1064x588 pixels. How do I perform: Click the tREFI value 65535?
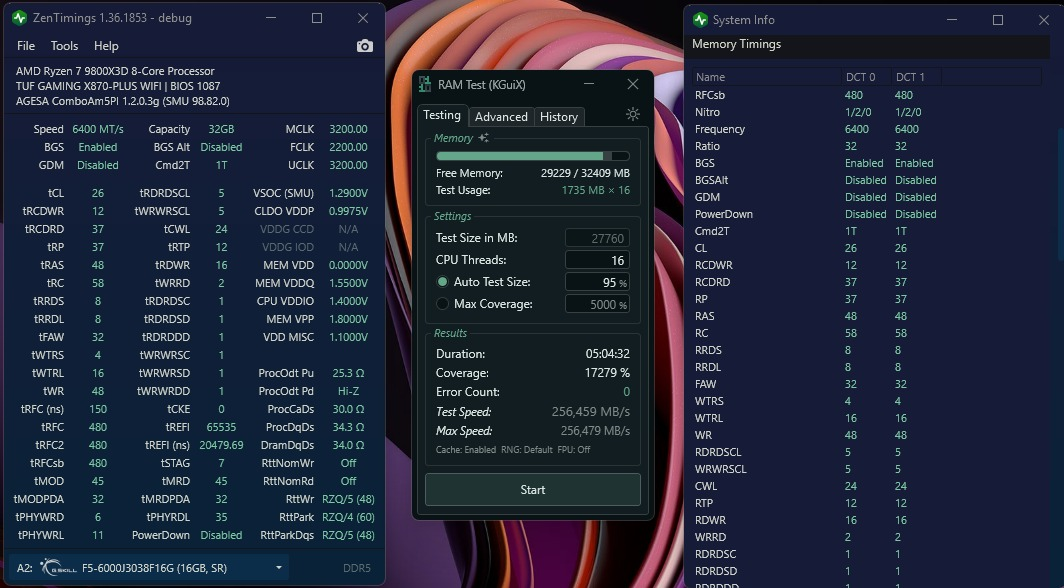click(x=221, y=427)
